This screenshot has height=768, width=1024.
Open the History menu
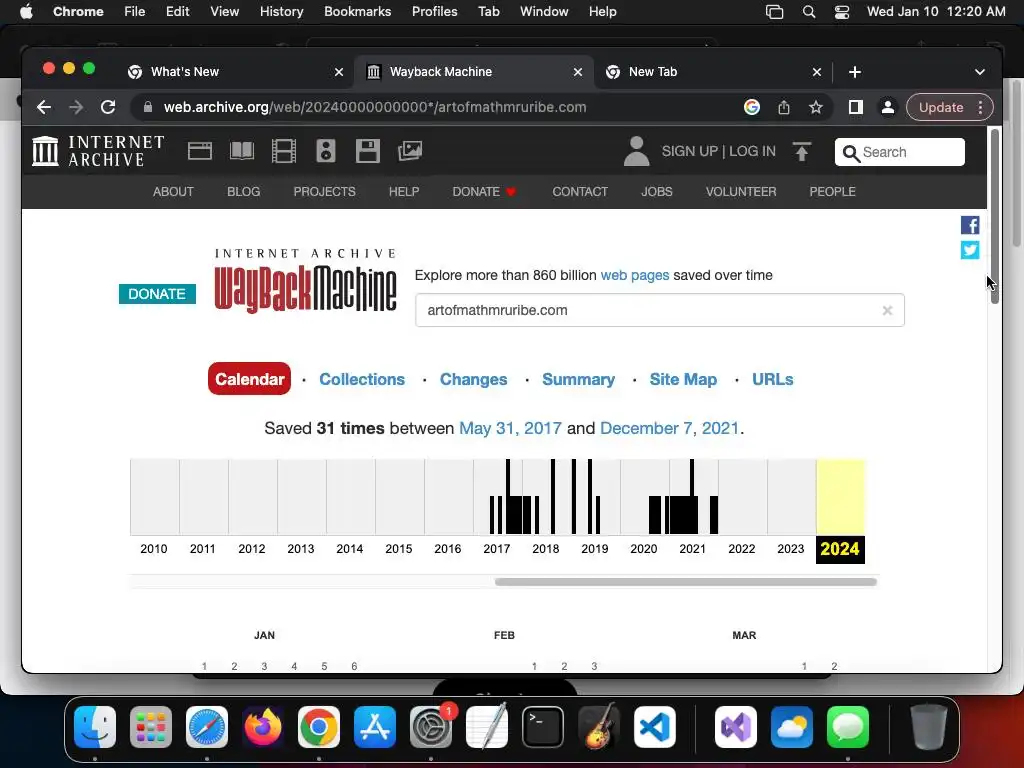pos(281,12)
